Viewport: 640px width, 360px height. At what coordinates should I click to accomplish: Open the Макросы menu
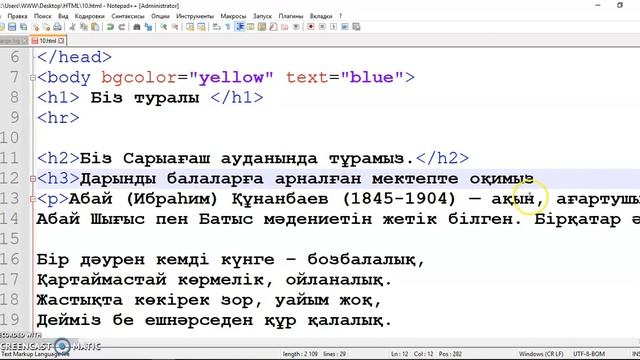pyautogui.click(x=233, y=16)
